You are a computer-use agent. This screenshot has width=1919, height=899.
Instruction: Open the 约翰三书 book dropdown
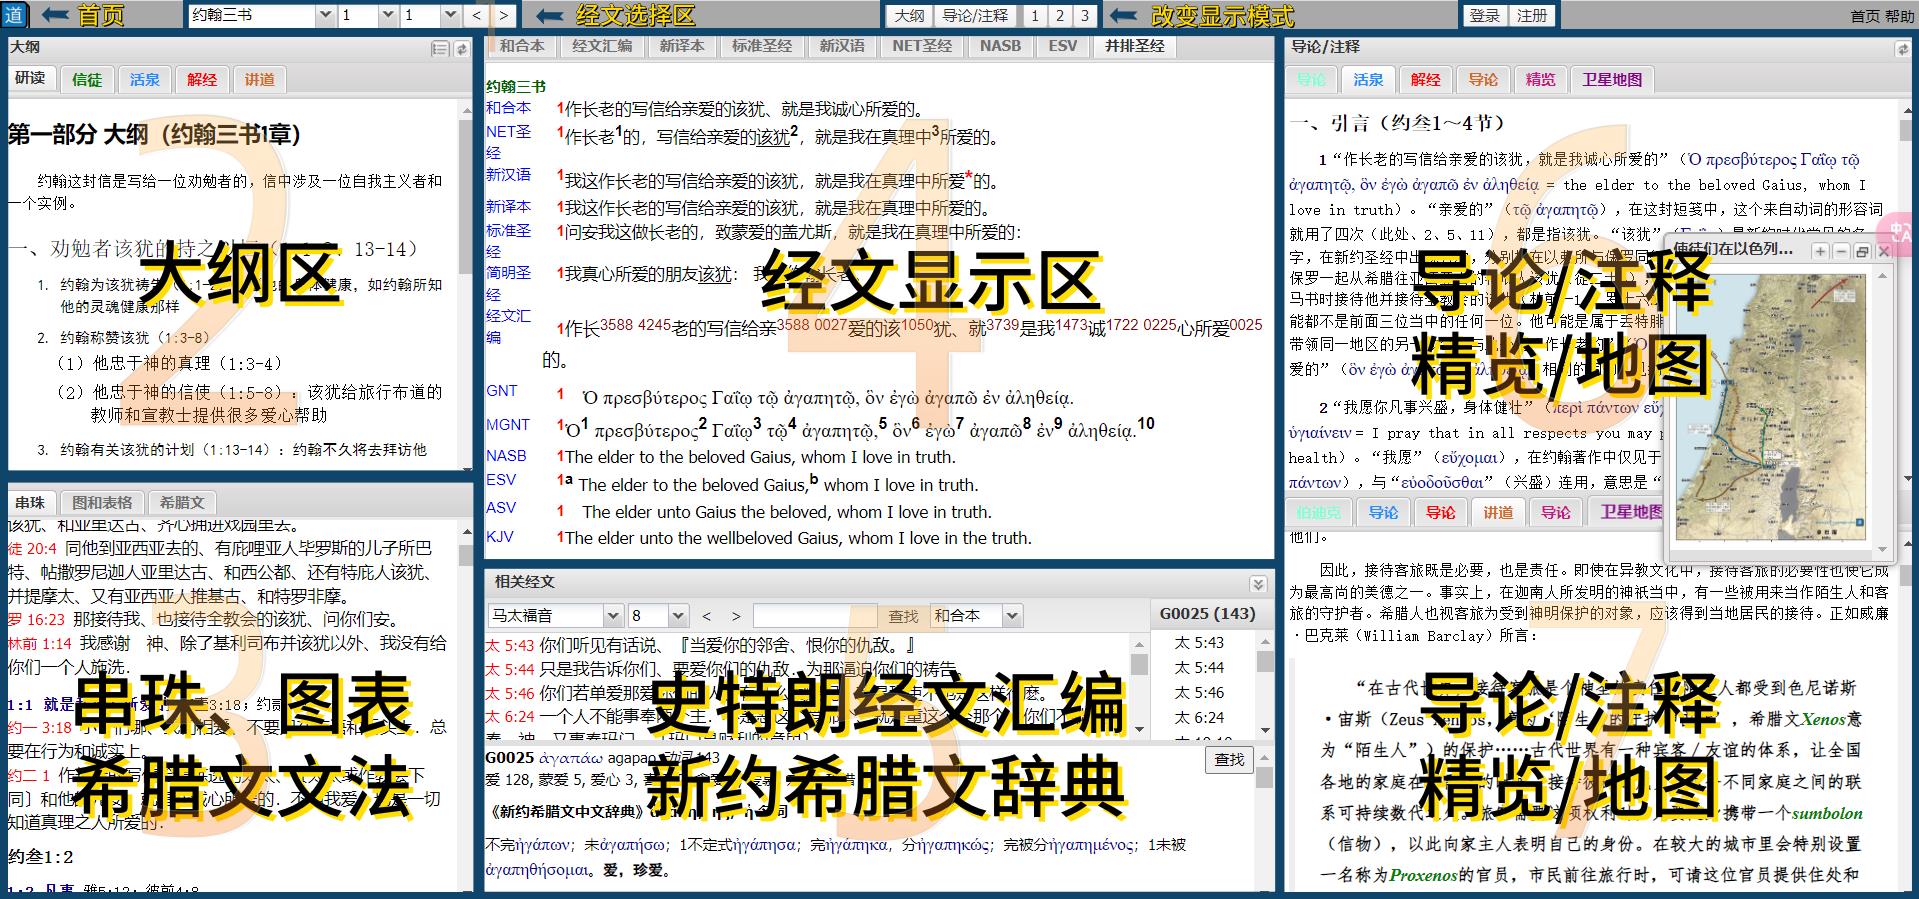click(325, 16)
